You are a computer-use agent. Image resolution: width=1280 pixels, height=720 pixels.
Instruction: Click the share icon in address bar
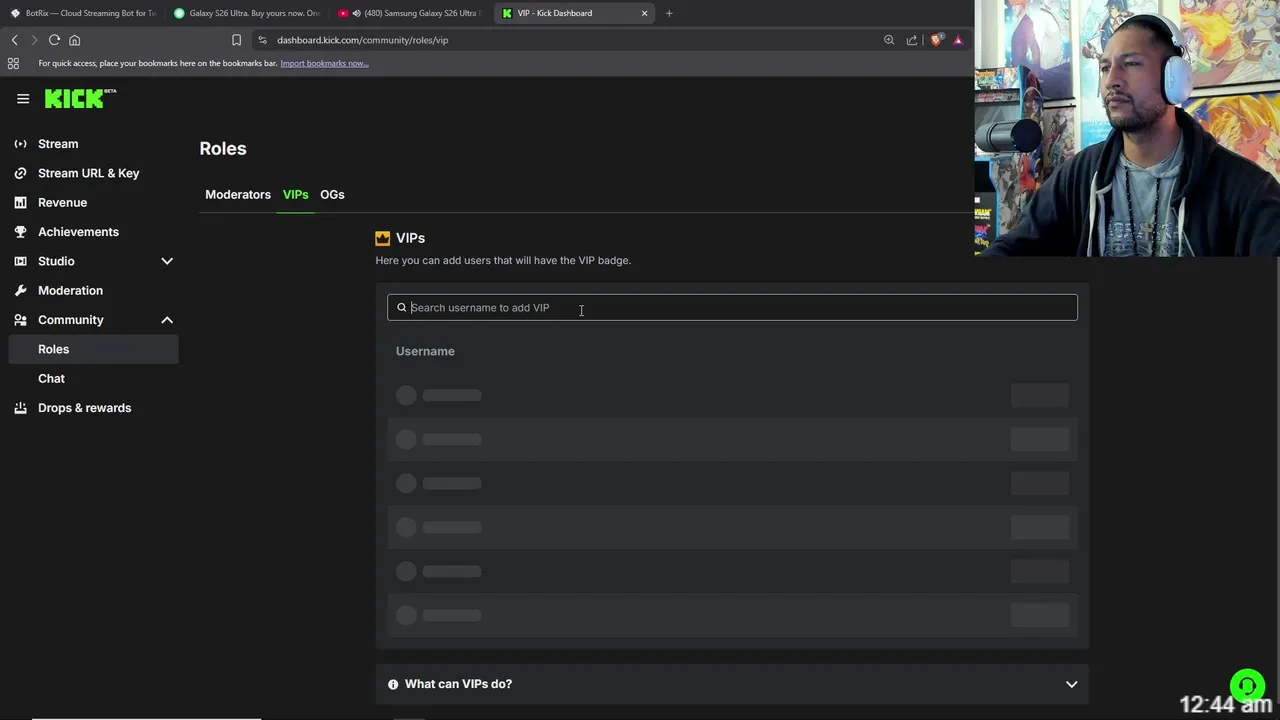(912, 40)
